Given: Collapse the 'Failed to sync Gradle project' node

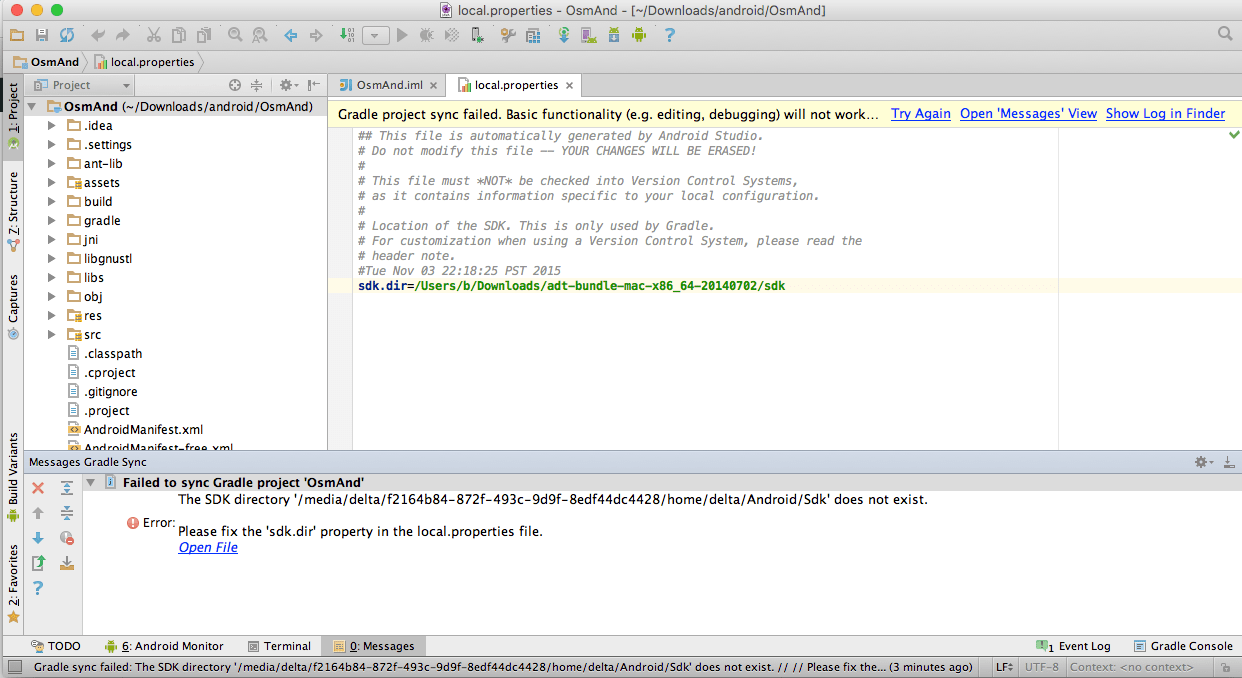Looking at the screenshot, I should pos(91,482).
